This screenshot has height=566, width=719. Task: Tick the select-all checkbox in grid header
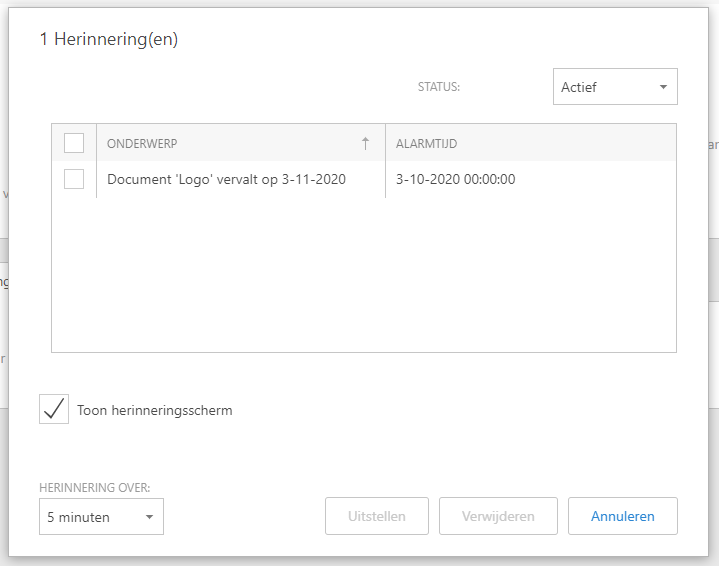[x=74, y=143]
